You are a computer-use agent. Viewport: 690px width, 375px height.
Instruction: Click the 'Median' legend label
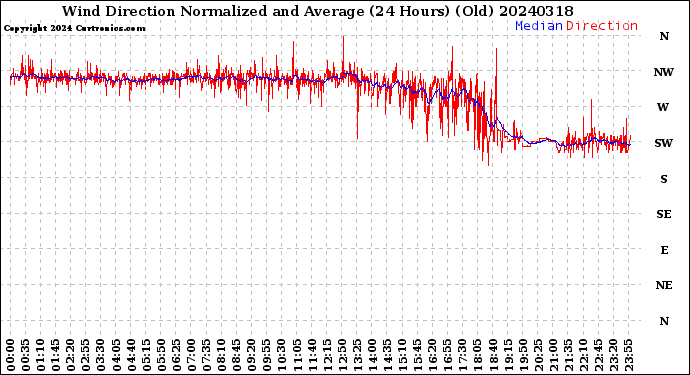click(539, 26)
